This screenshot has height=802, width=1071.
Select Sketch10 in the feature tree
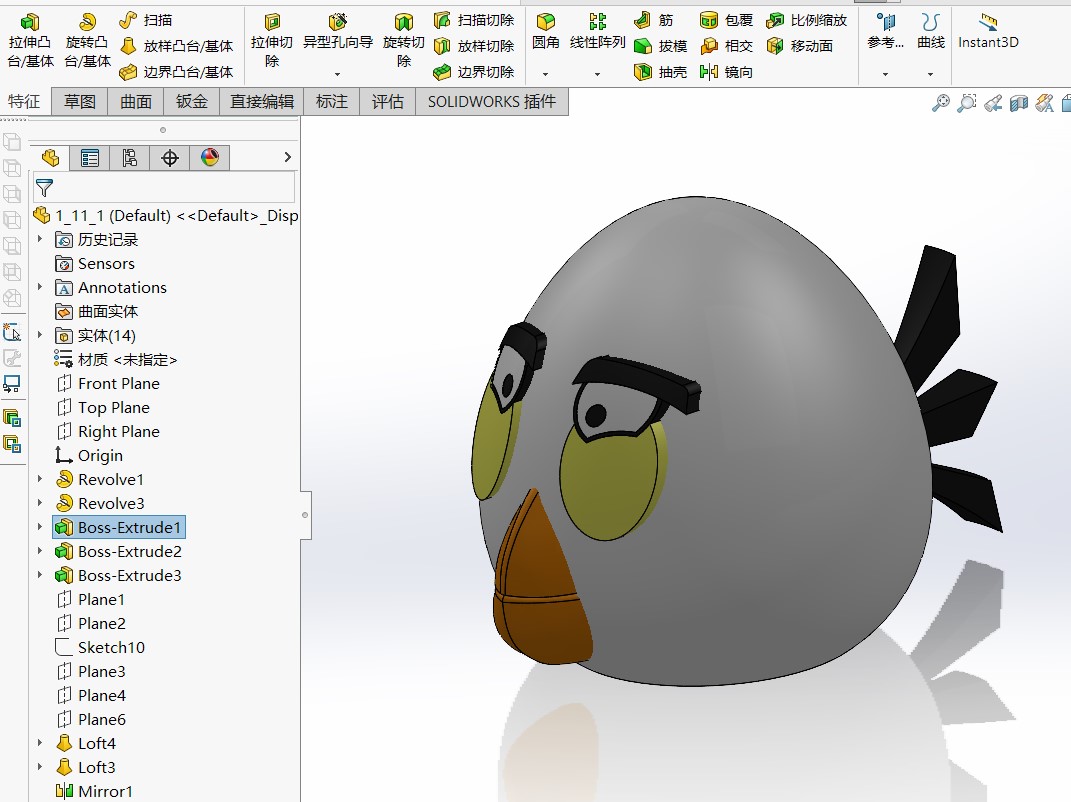click(x=100, y=647)
